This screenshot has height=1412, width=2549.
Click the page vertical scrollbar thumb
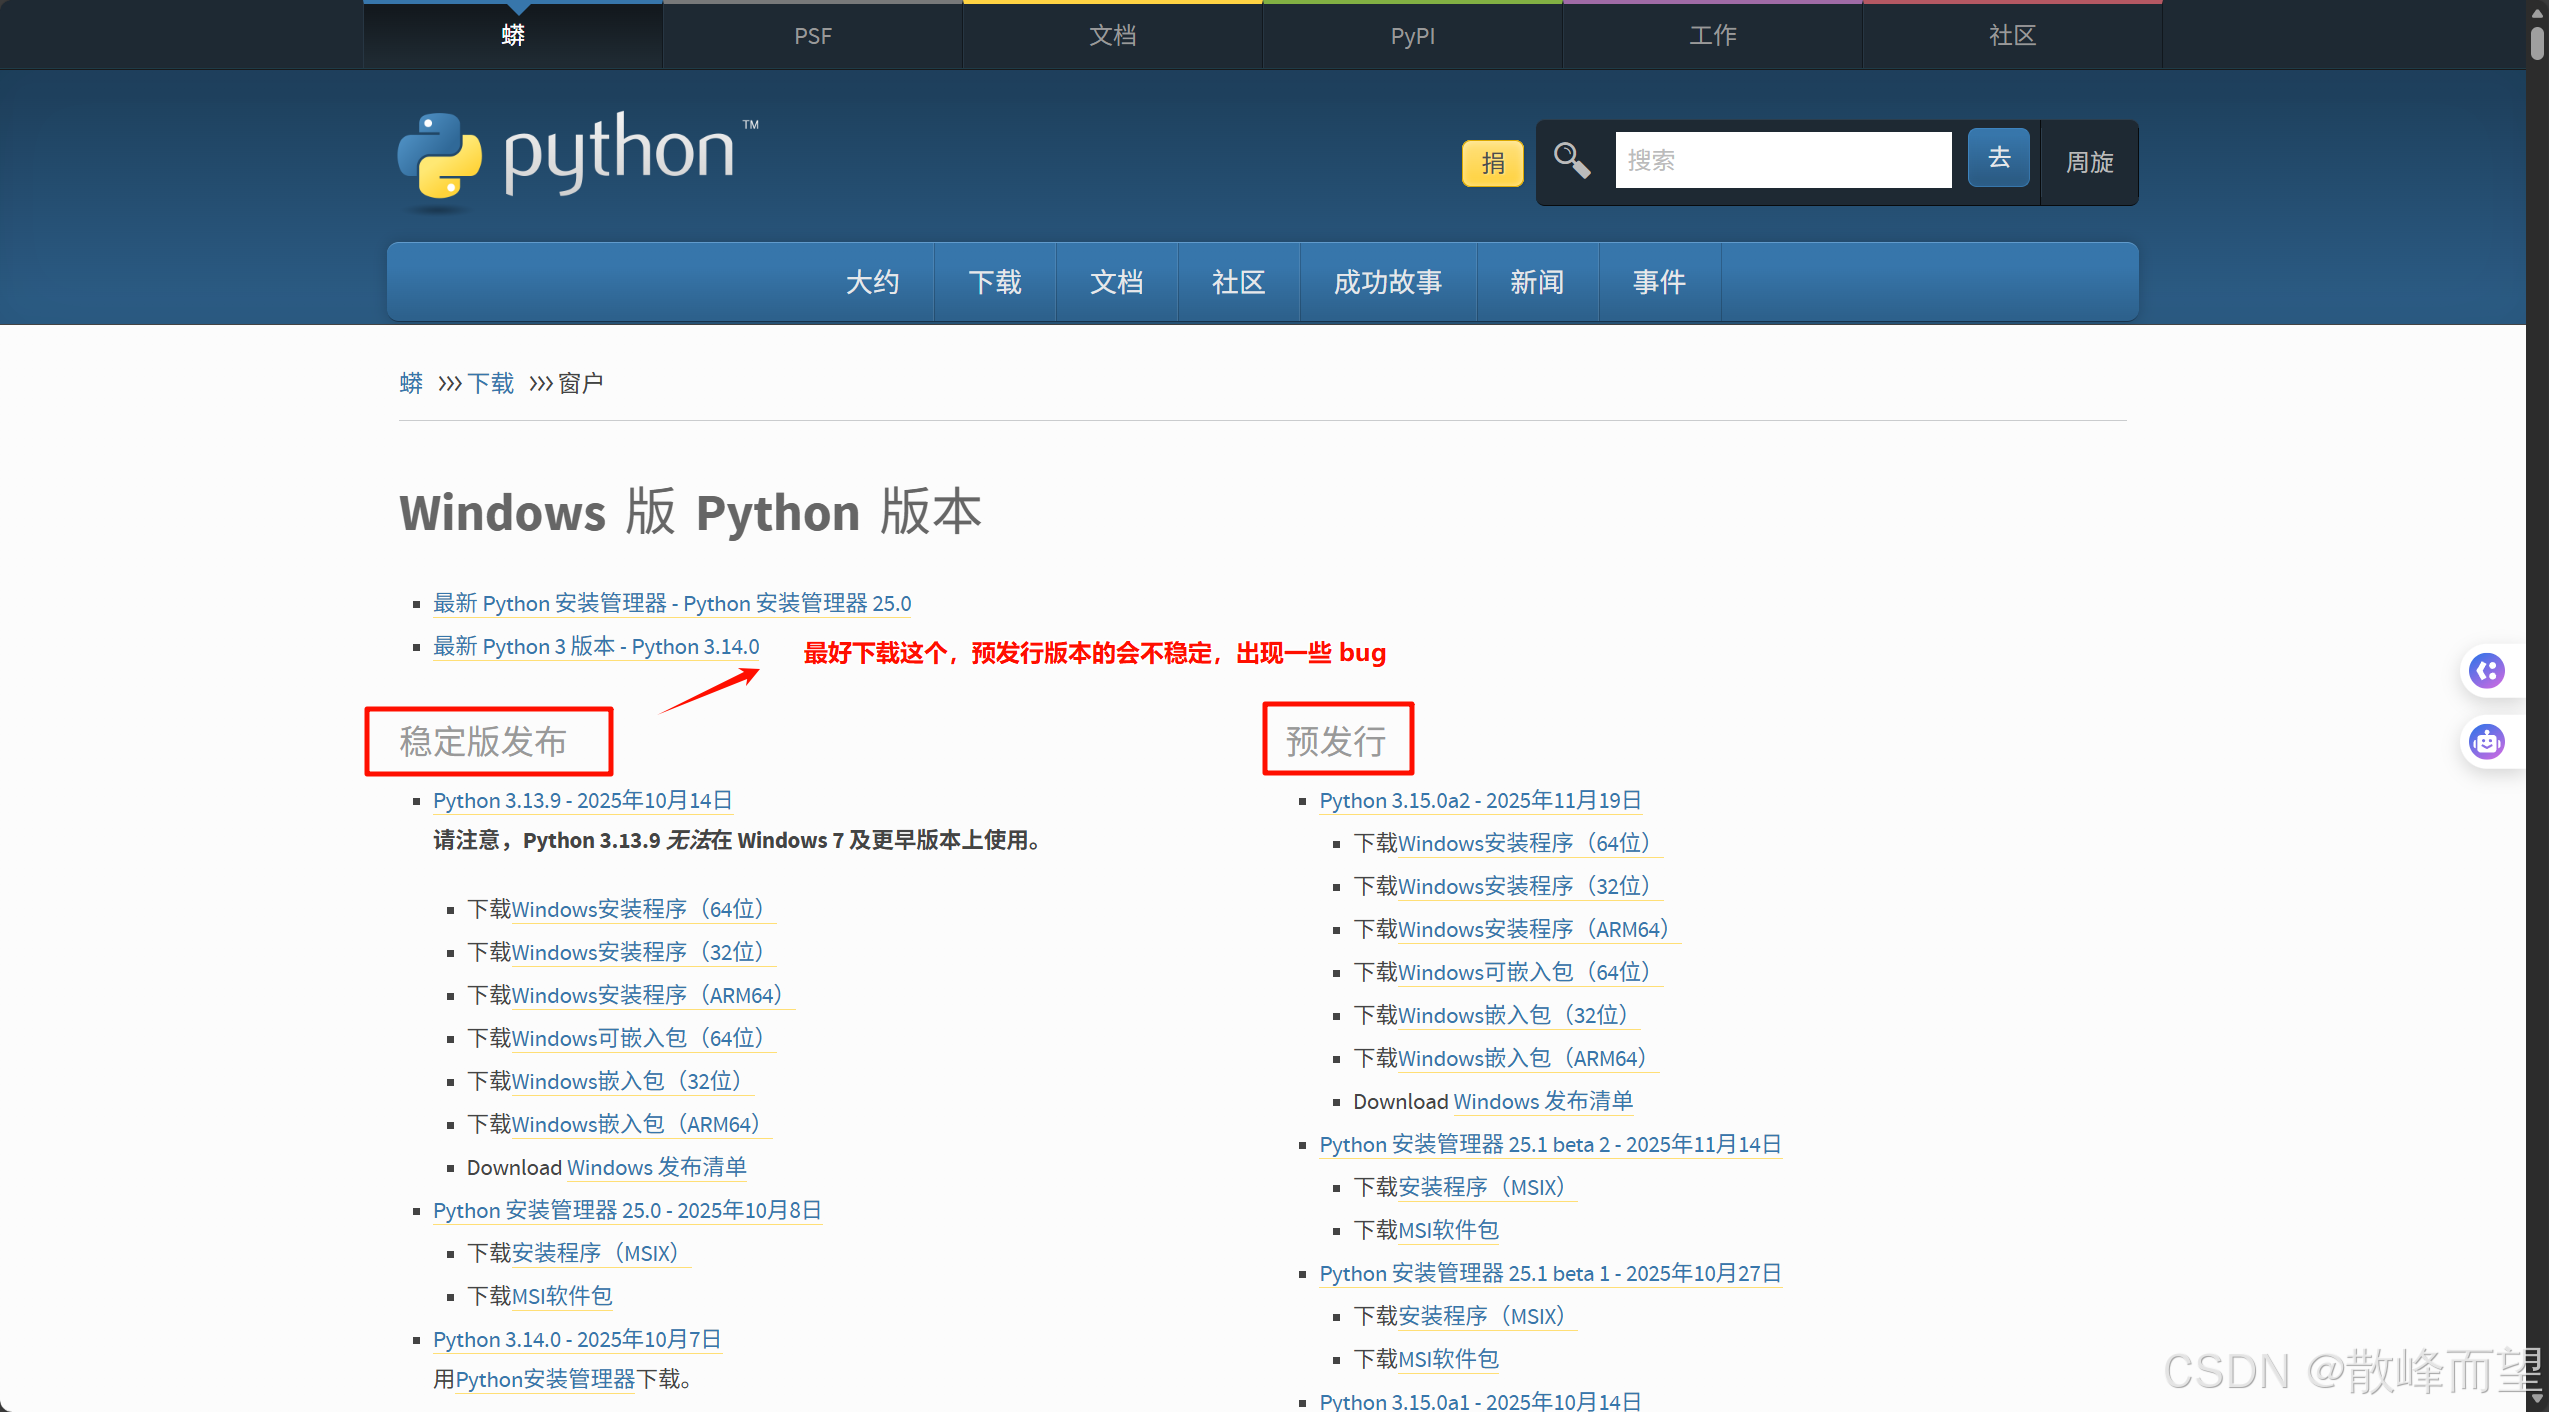pos(2537,45)
